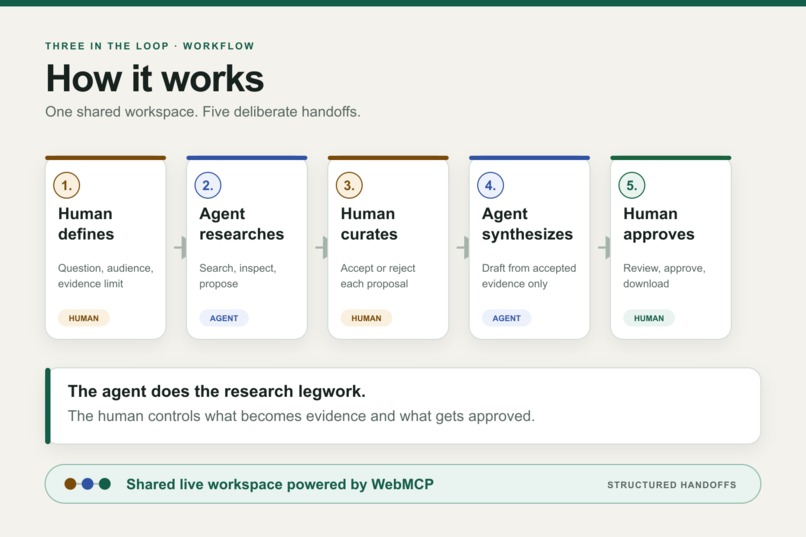The height and width of the screenshot is (537, 806).
Task: Click the step 1 number circle
Action: pos(67,185)
